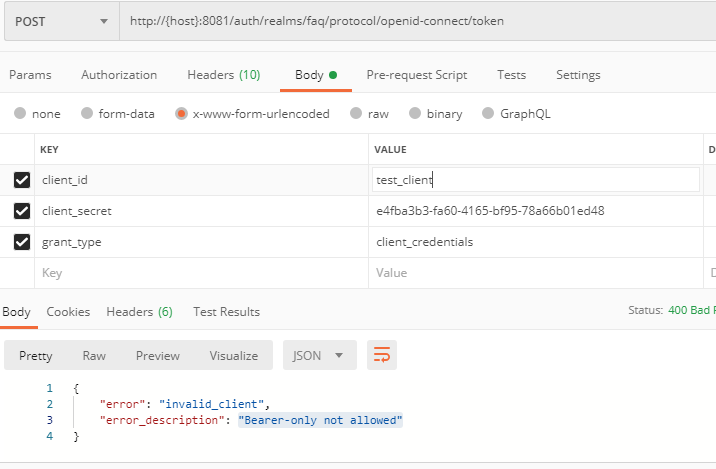Viewport: 716px width, 469px height.
Task: Open the POST method dropdown
Action: point(60,21)
